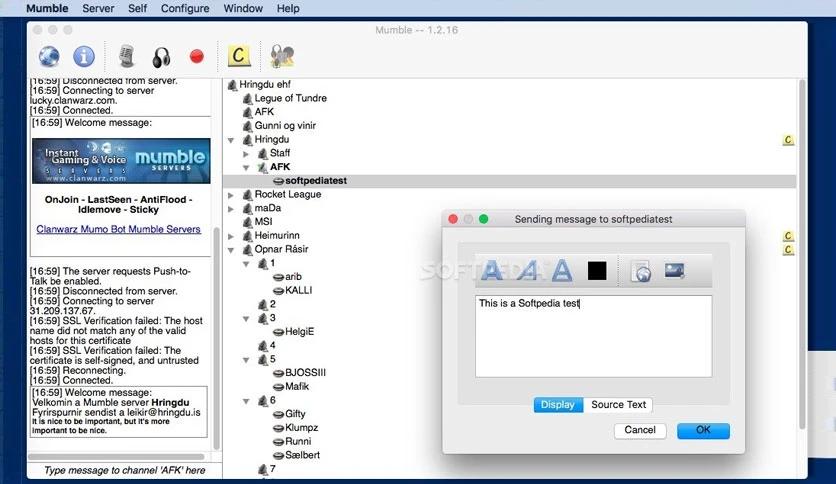Image resolution: width=836 pixels, height=484 pixels.
Task: Select user BJOSSIII
Action: pyautogui.click(x=305, y=373)
